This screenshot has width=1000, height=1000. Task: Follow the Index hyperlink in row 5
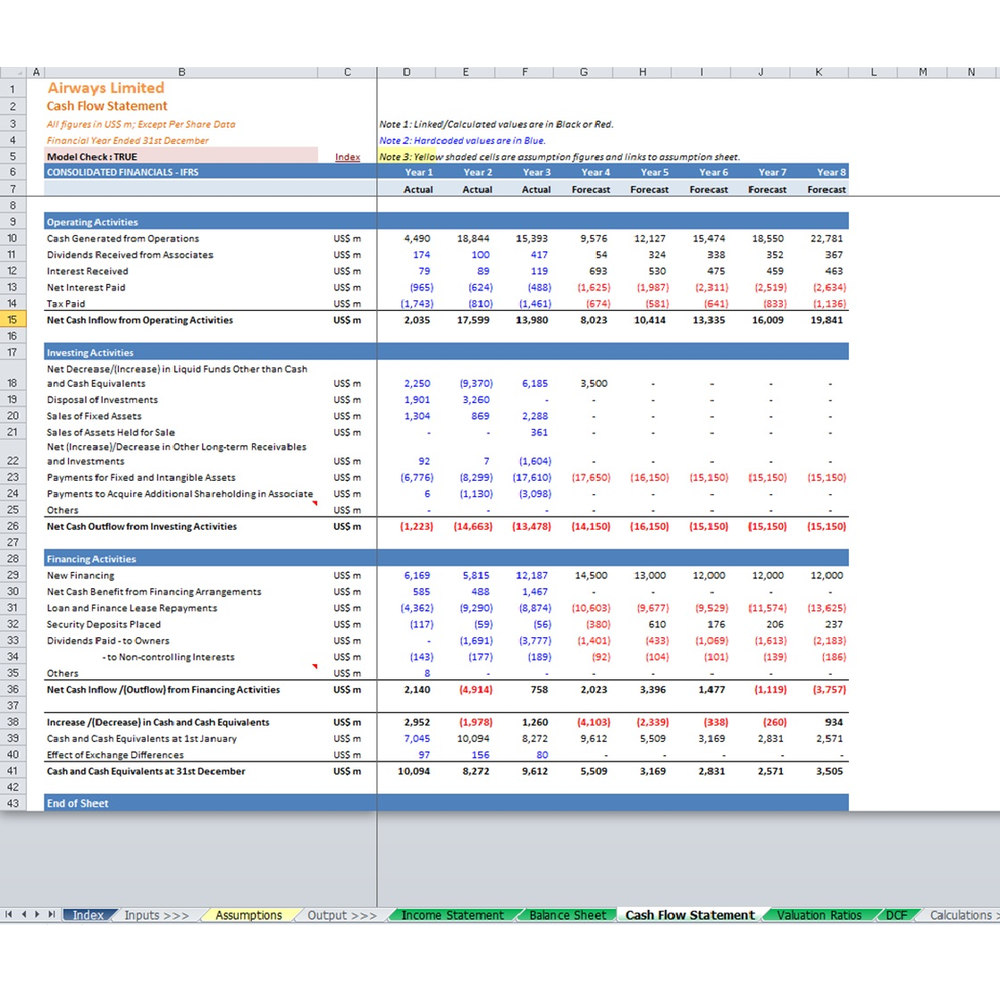coord(348,157)
